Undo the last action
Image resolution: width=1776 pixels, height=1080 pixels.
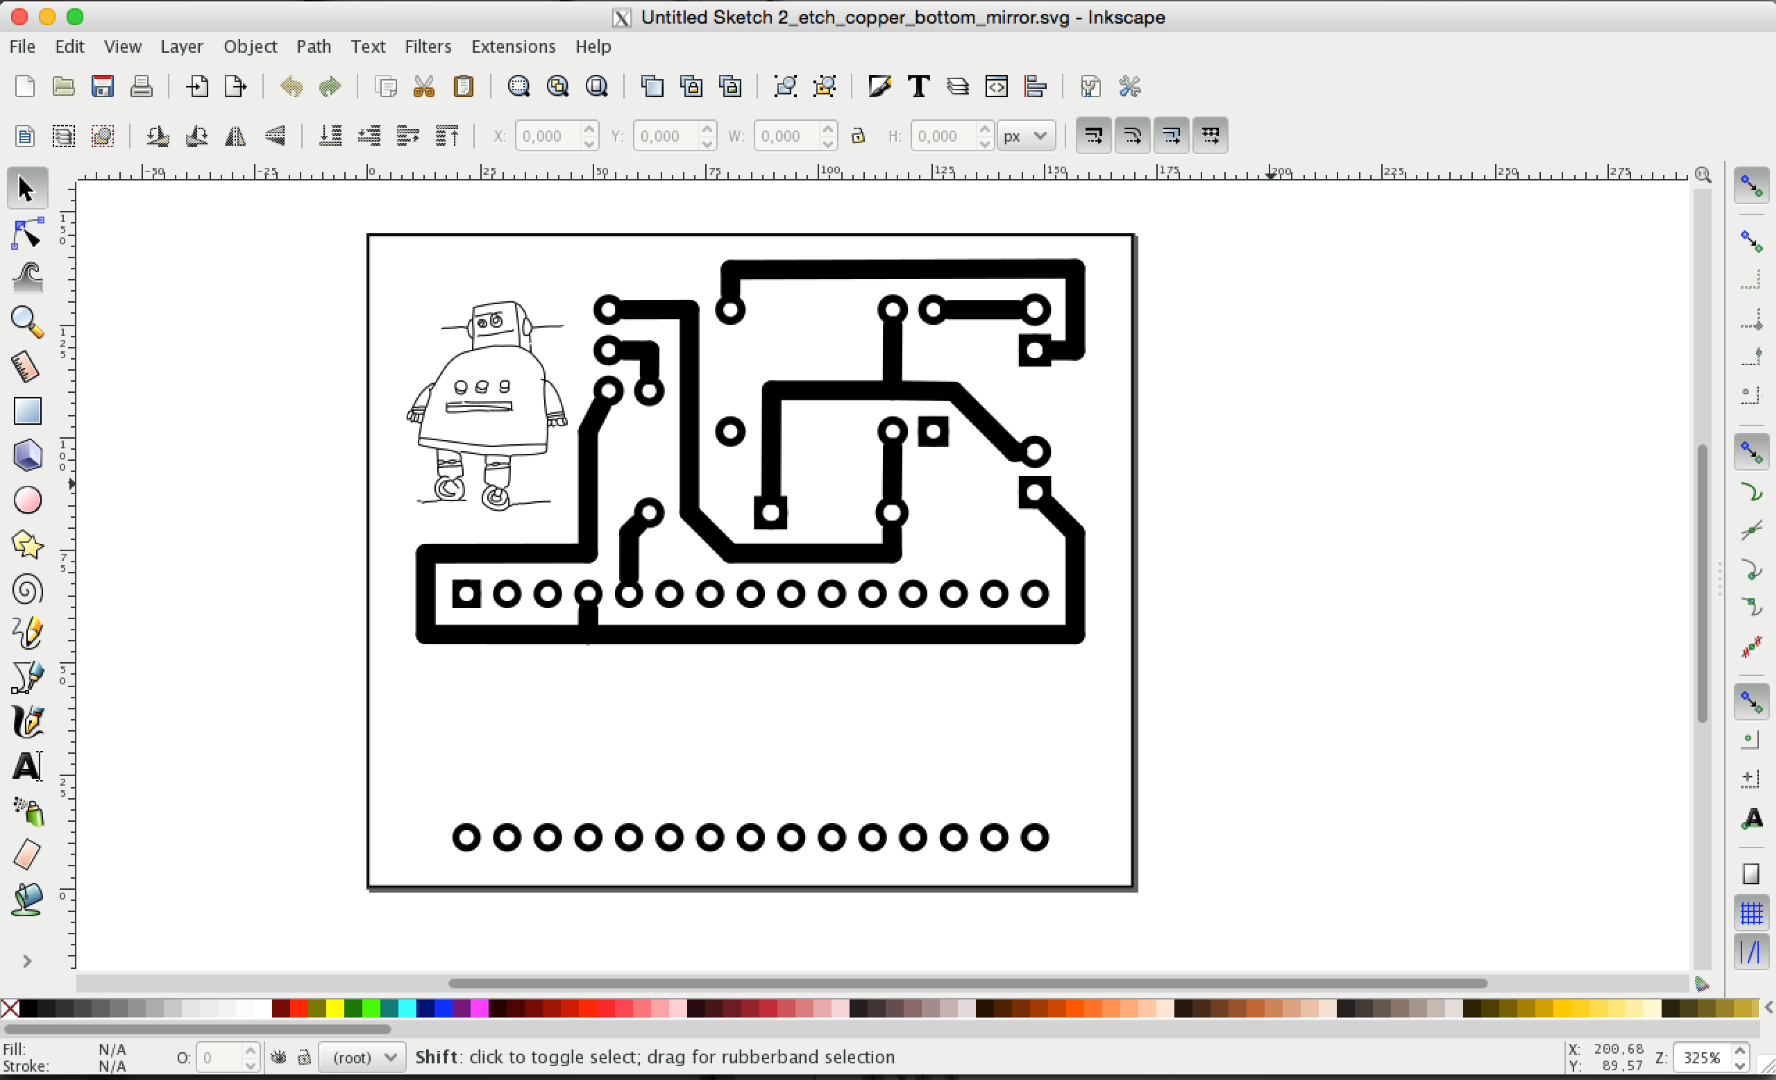pos(291,86)
